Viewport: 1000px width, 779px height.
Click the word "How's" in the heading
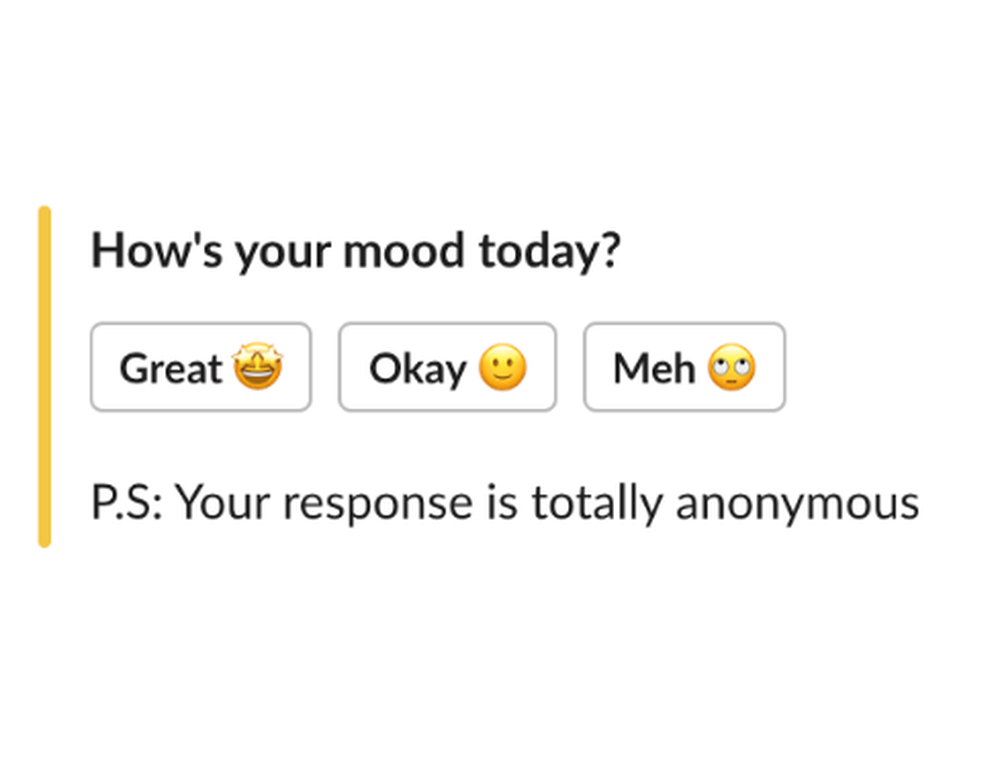(x=157, y=249)
